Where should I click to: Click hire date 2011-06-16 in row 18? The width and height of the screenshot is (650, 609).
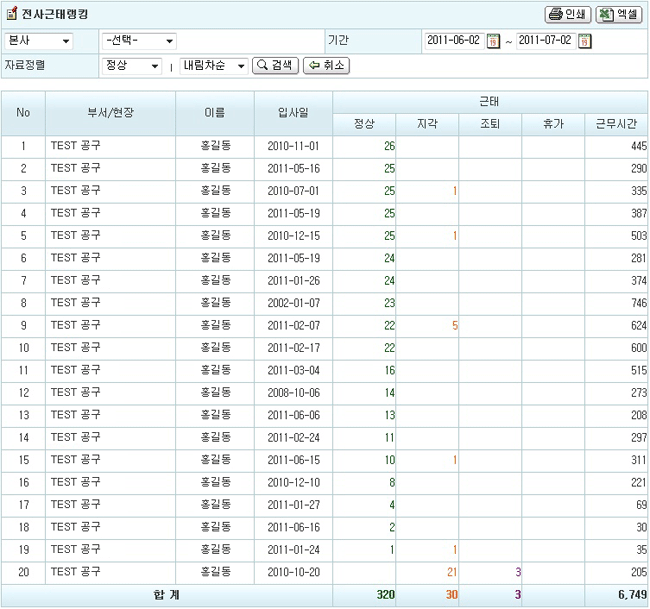(x=293, y=527)
